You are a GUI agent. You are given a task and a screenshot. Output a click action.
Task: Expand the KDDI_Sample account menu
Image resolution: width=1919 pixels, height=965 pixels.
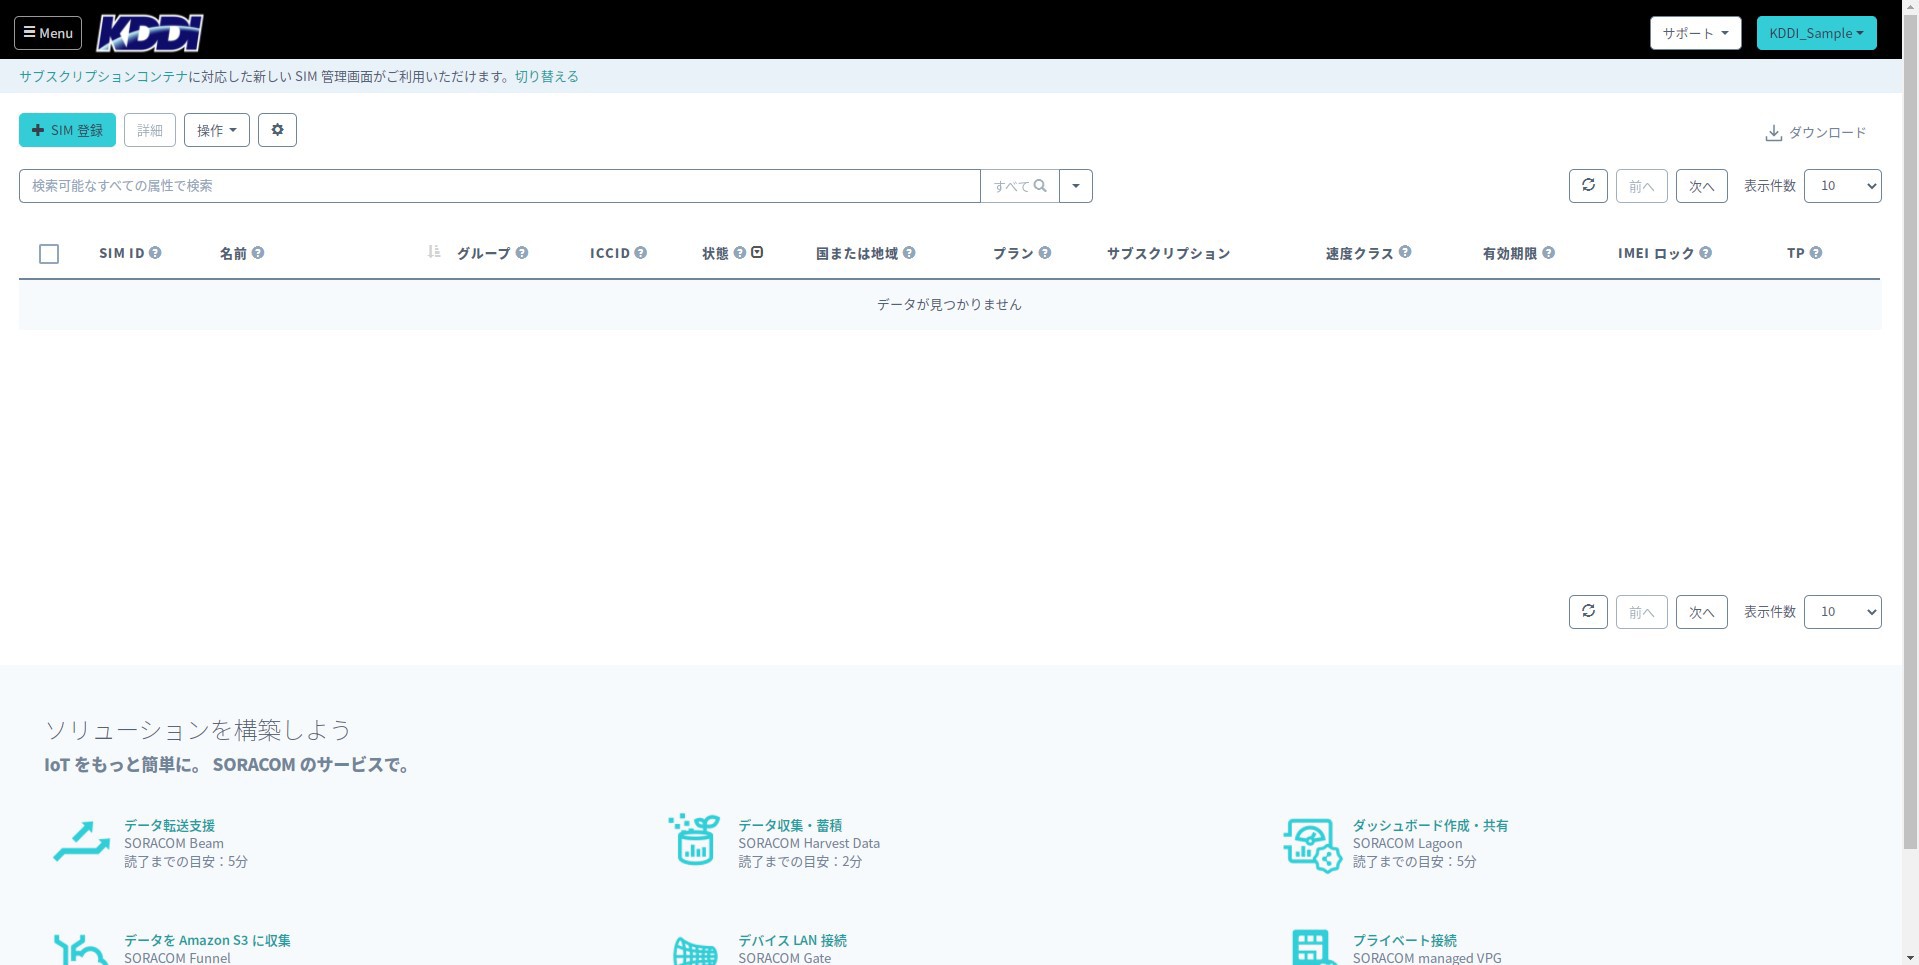[x=1816, y=33]
